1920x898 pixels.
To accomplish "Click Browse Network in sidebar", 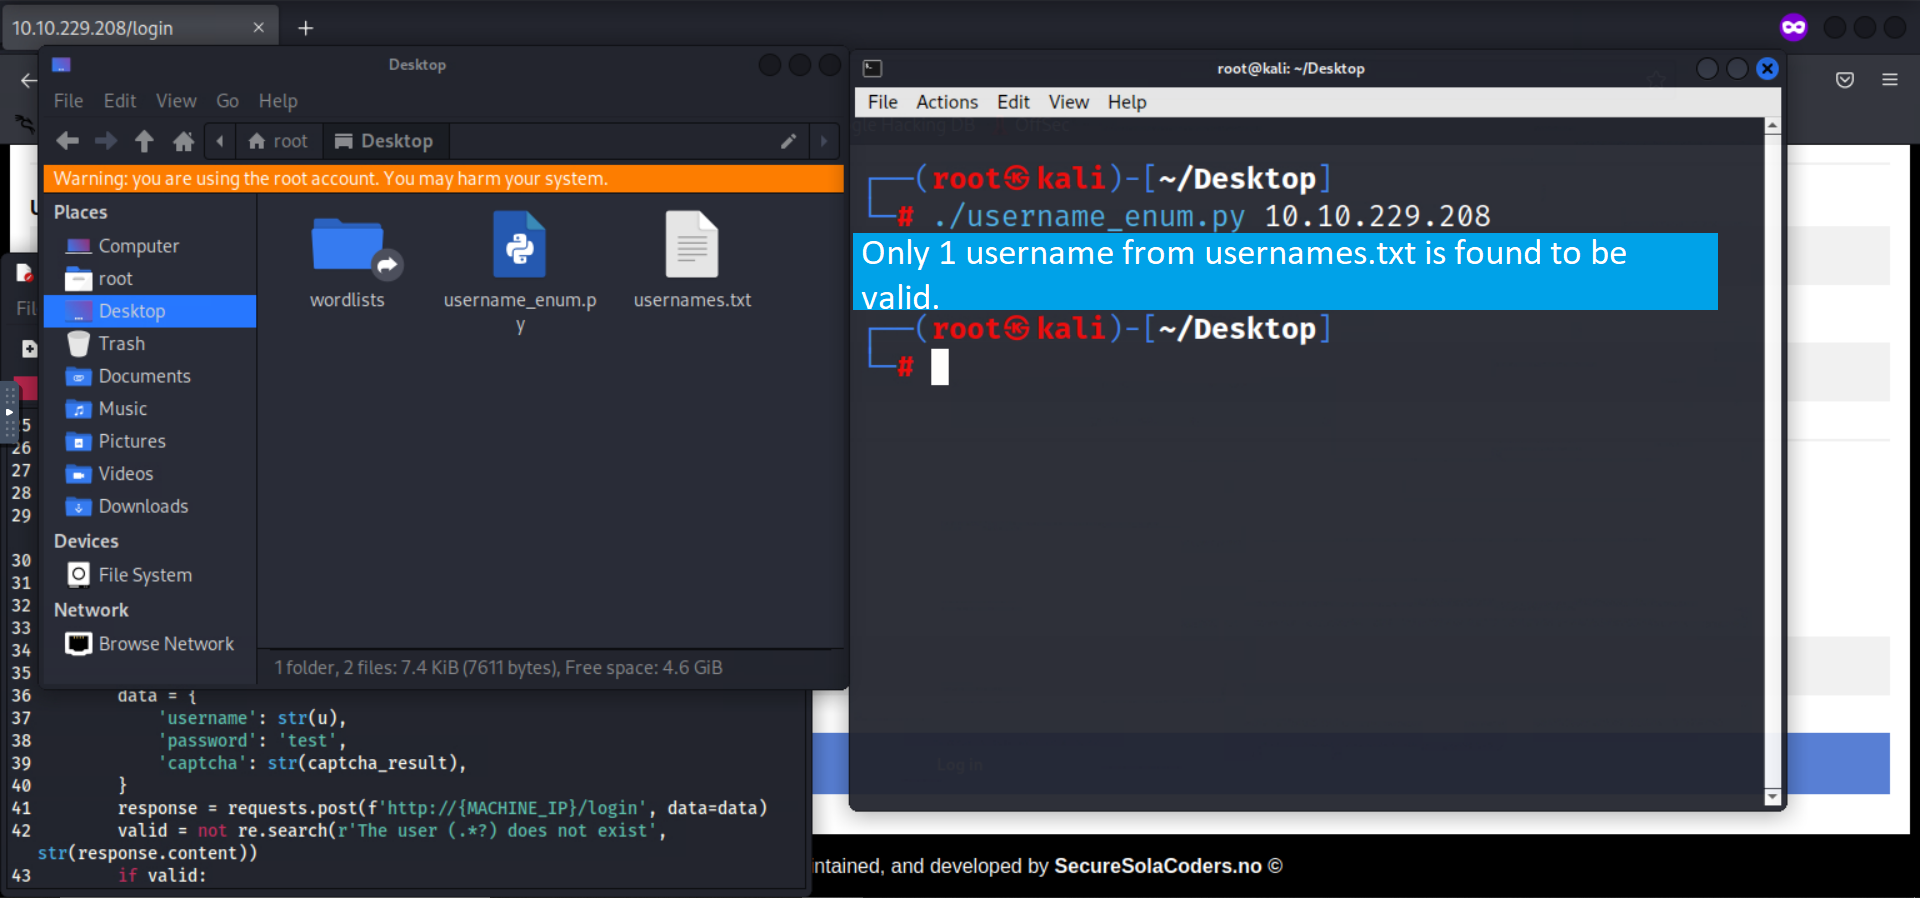I will [x=165, y=644].
